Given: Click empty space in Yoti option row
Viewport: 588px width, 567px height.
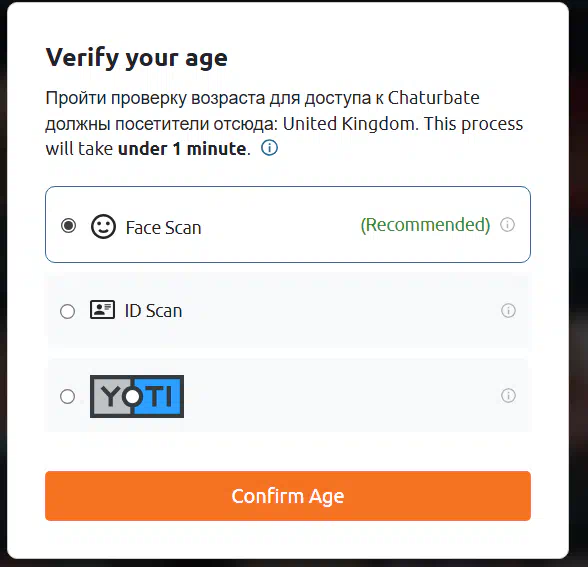Looking at the screenshot, I should click(x=338, y=396).
